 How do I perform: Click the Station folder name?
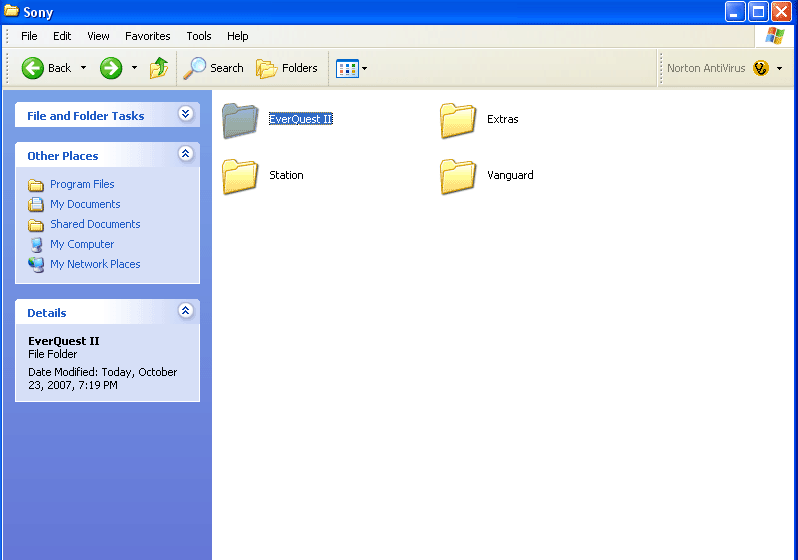coord(287,175)
